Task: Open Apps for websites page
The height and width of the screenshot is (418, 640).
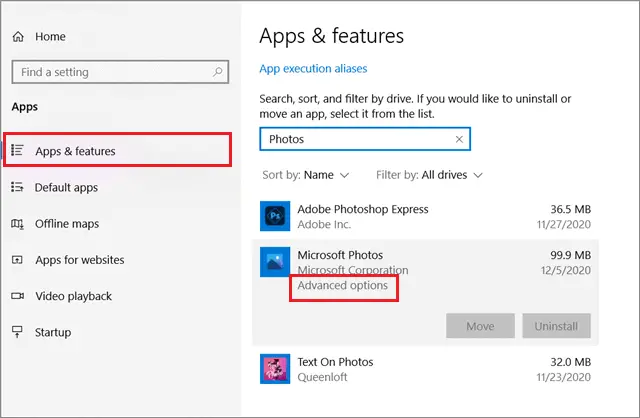Action: [x=80, y=260]
